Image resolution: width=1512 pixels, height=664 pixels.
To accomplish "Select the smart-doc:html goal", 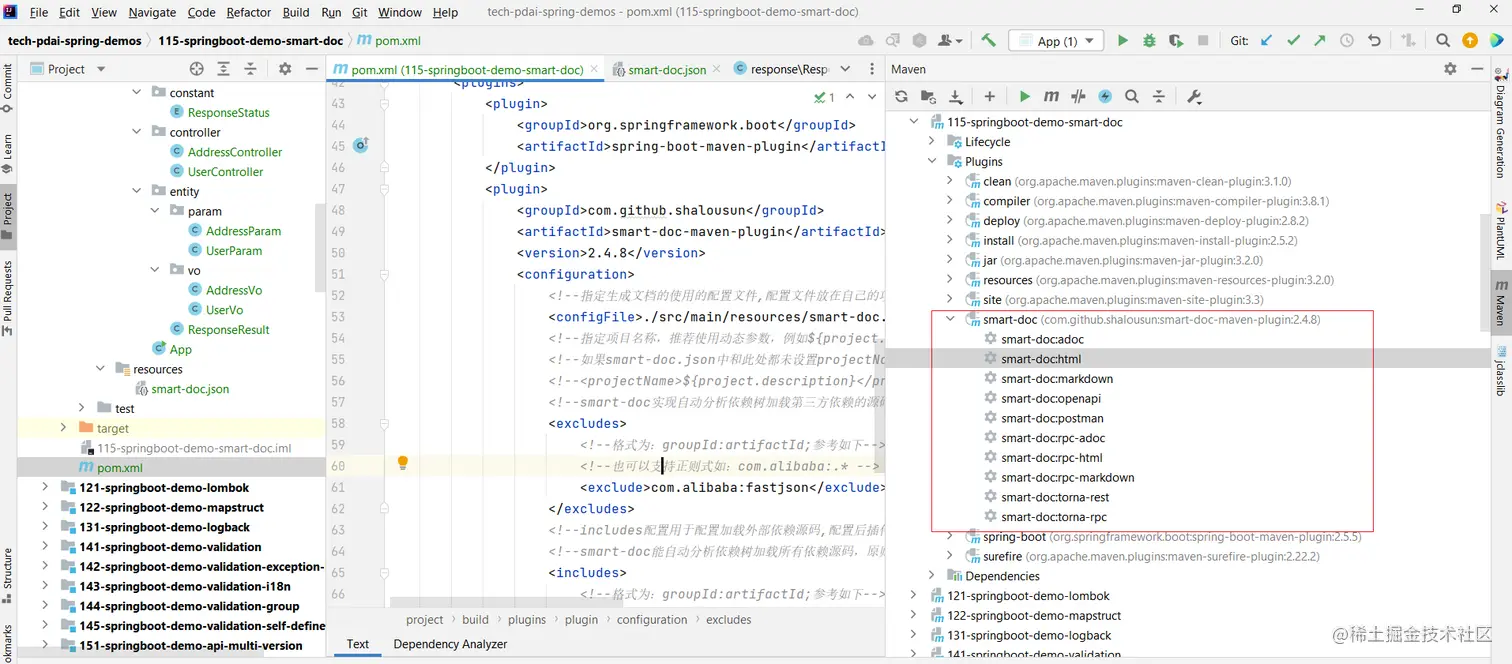I will click(1041, 359).
